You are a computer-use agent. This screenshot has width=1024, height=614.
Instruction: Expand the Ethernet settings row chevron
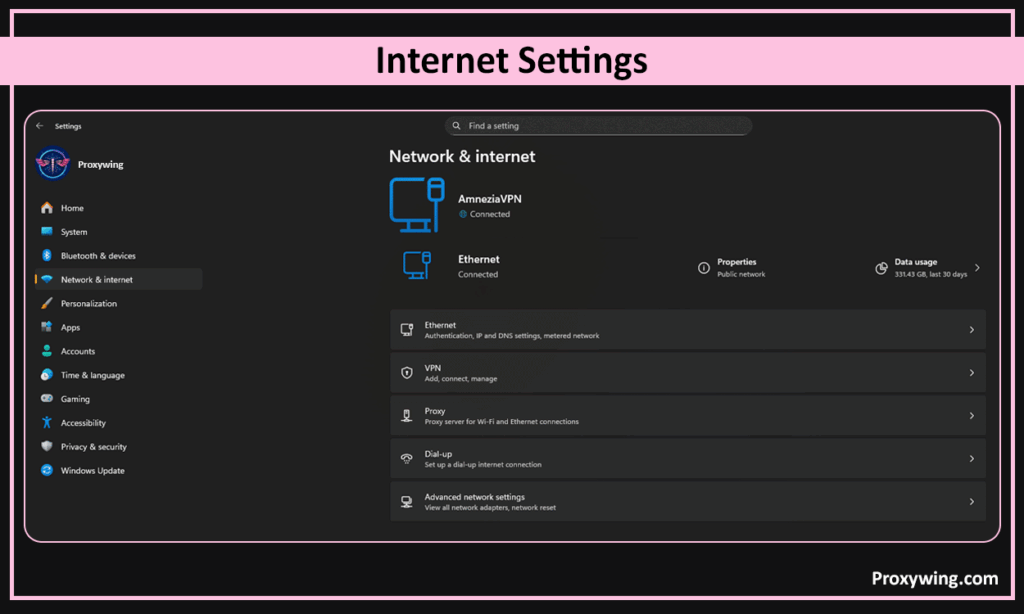(971, 330)
